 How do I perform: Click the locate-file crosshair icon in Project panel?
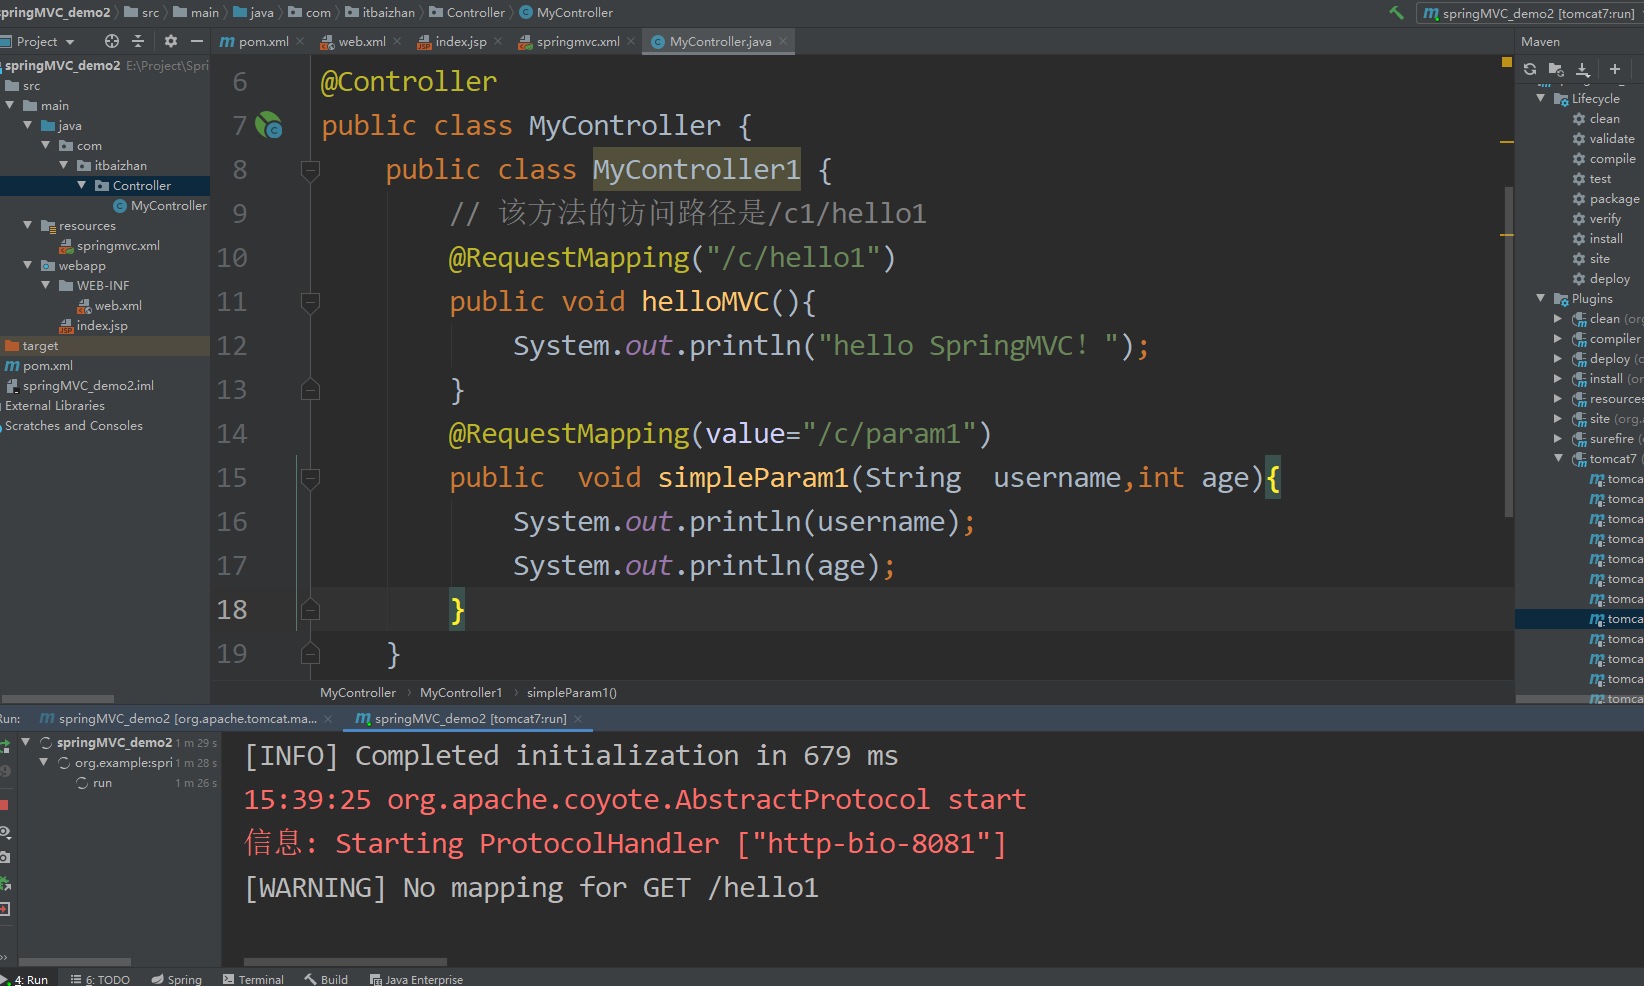112,41
